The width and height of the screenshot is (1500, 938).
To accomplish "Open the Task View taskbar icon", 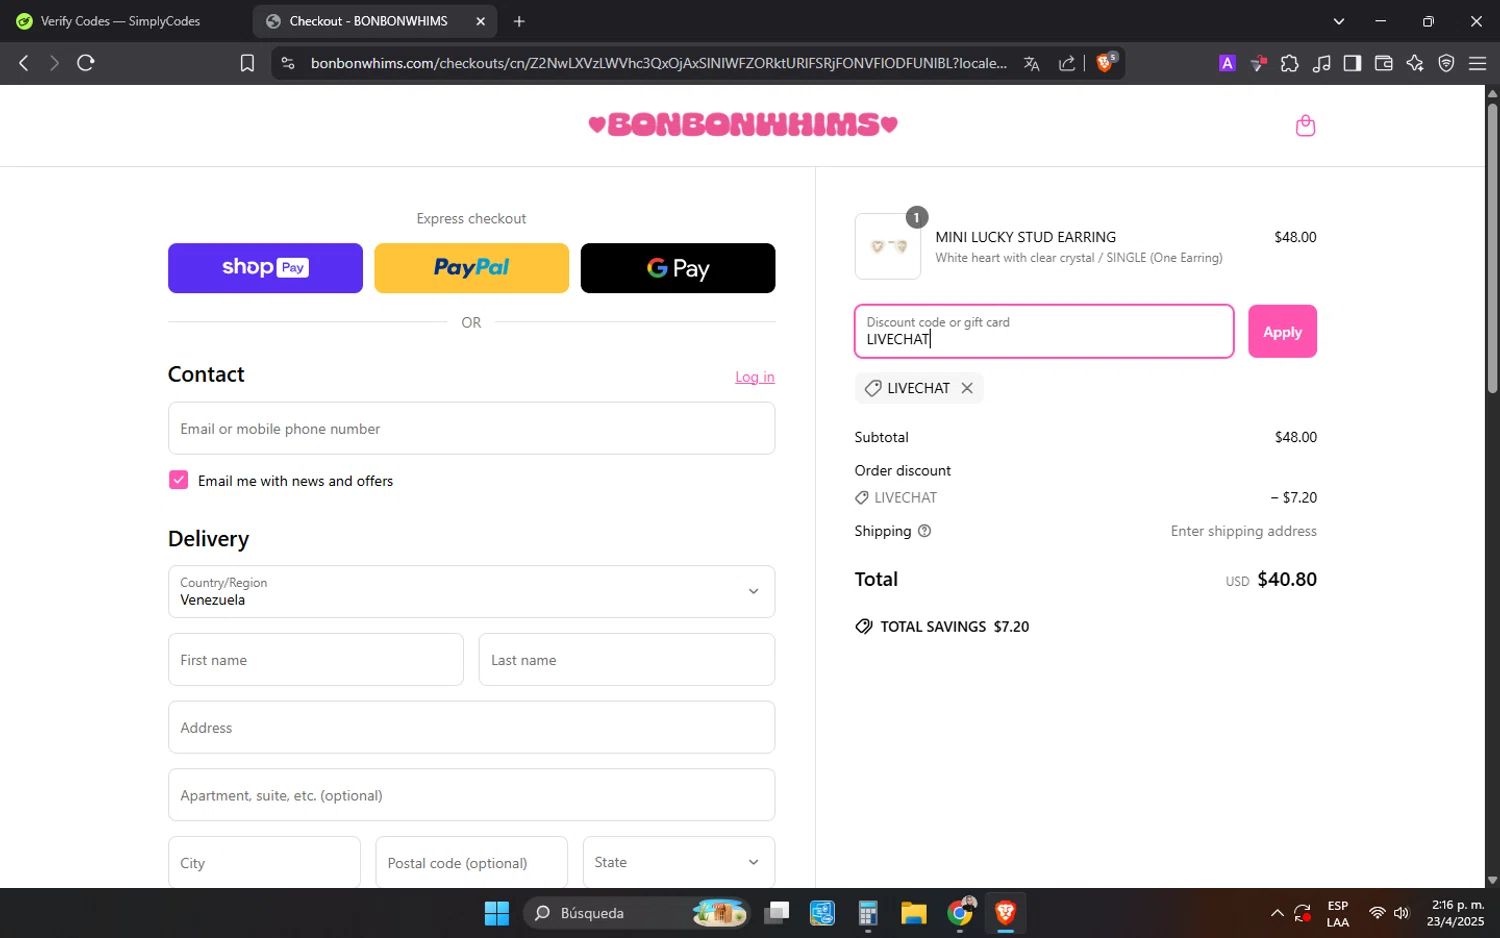I will pyautogui.click(x=776, y=913).
